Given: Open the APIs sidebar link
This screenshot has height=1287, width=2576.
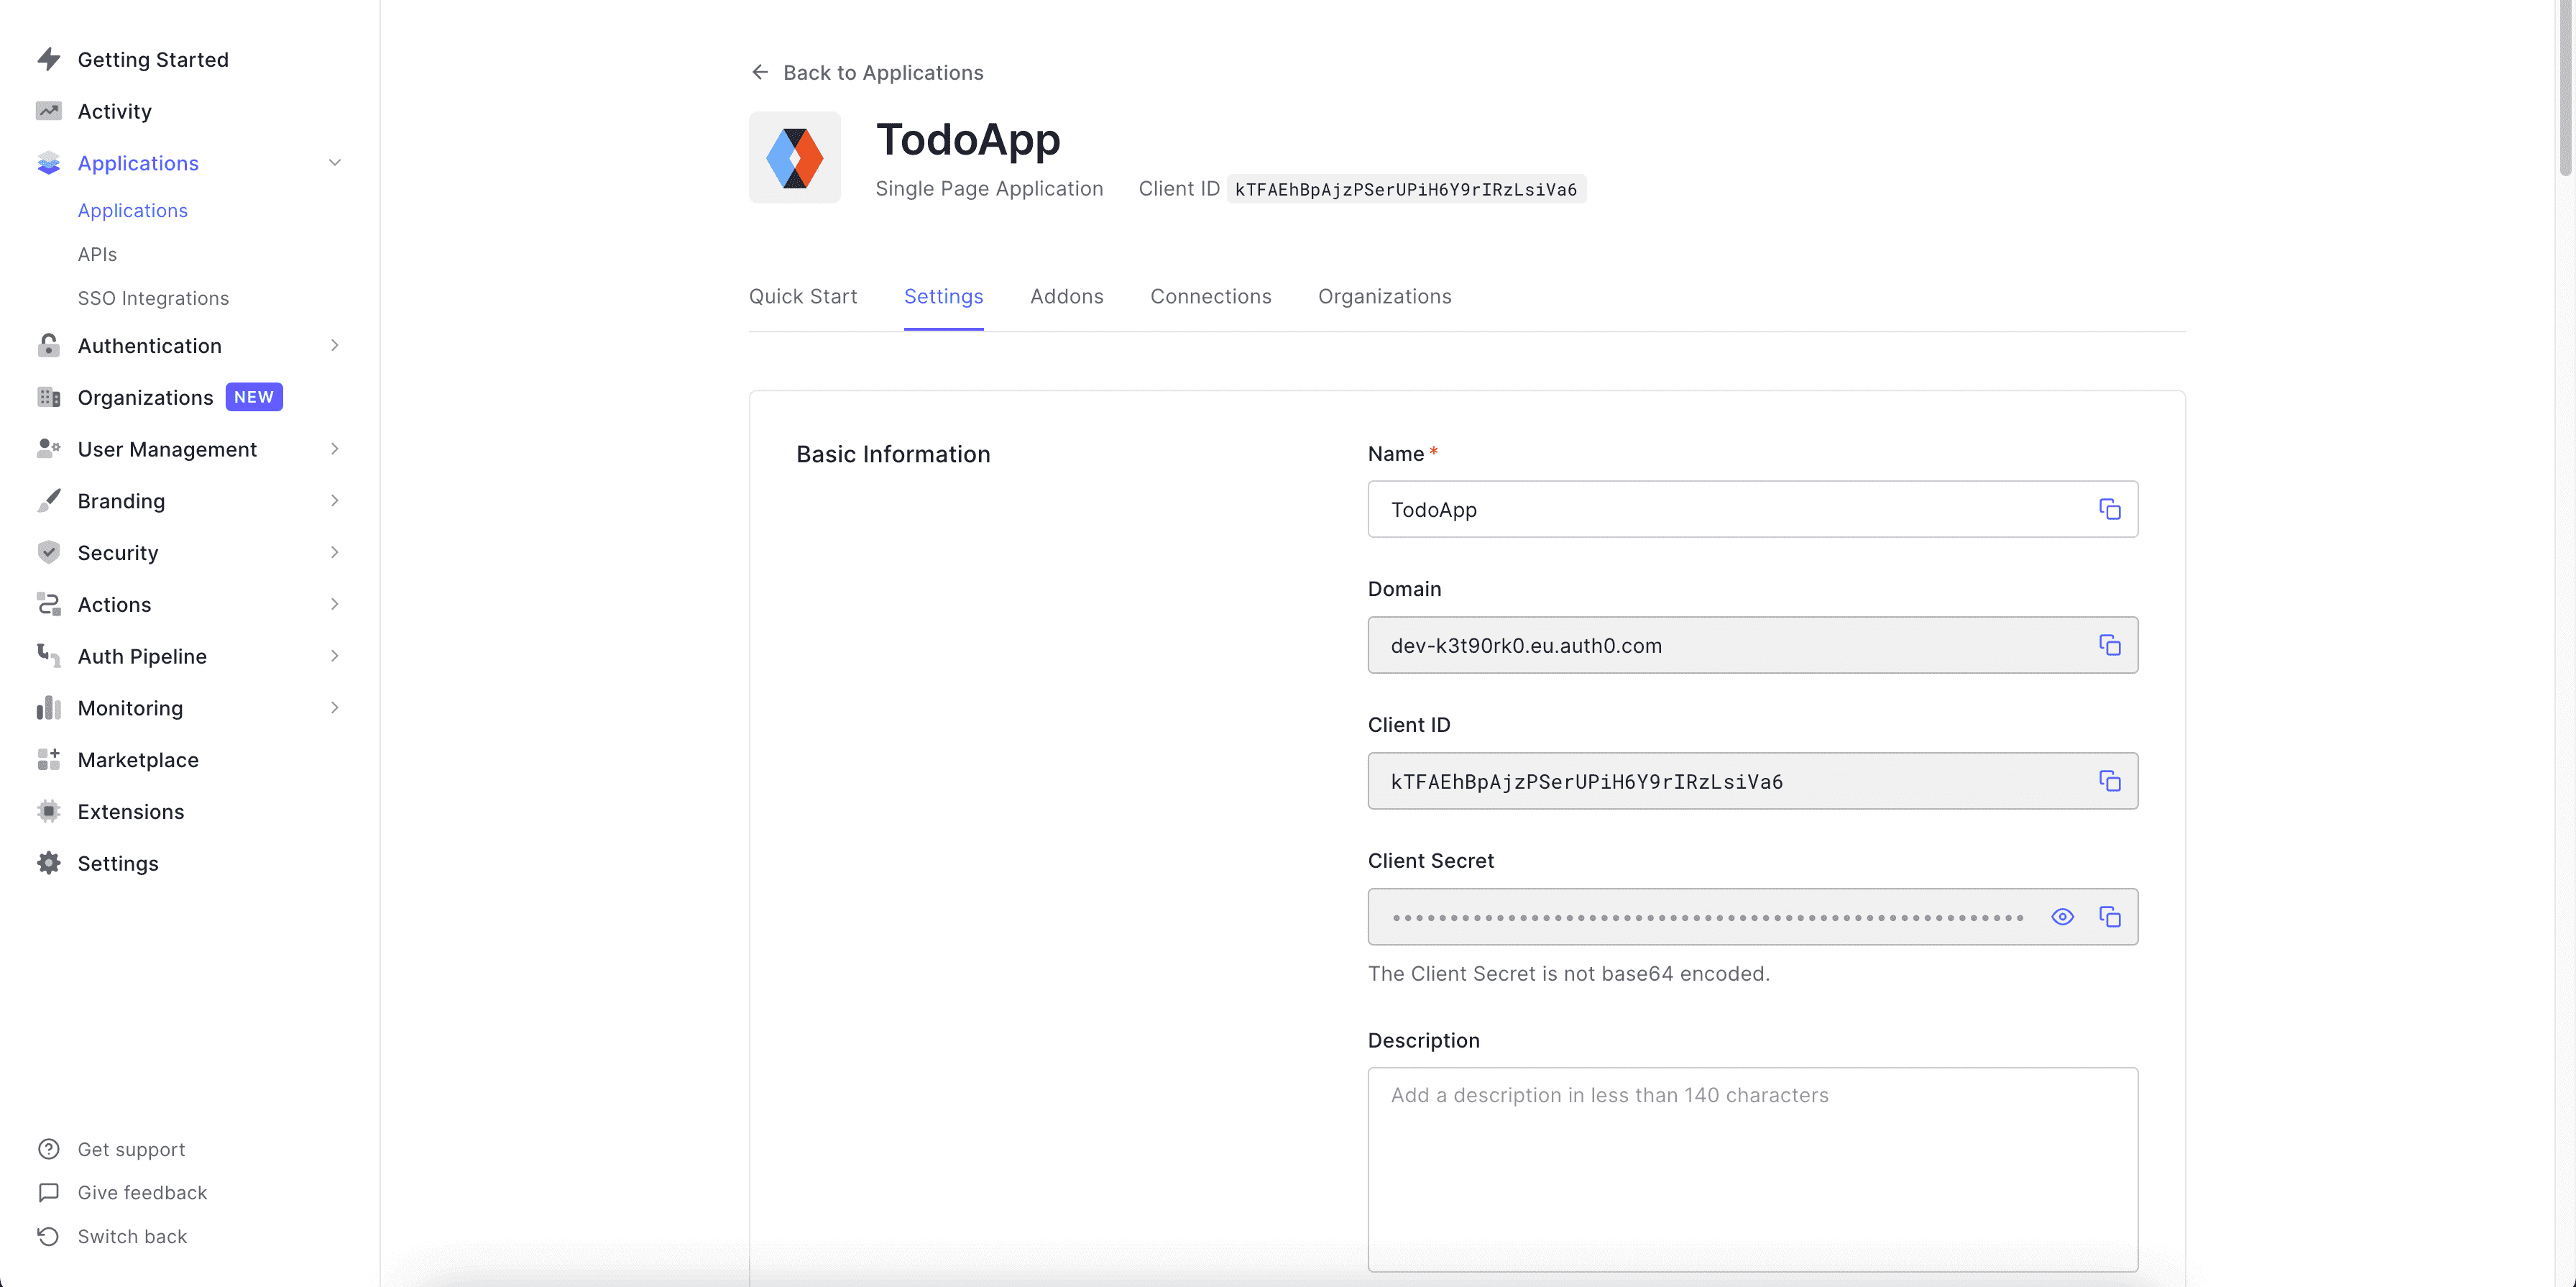Looking at the screenshot, I should coord(97,255).
